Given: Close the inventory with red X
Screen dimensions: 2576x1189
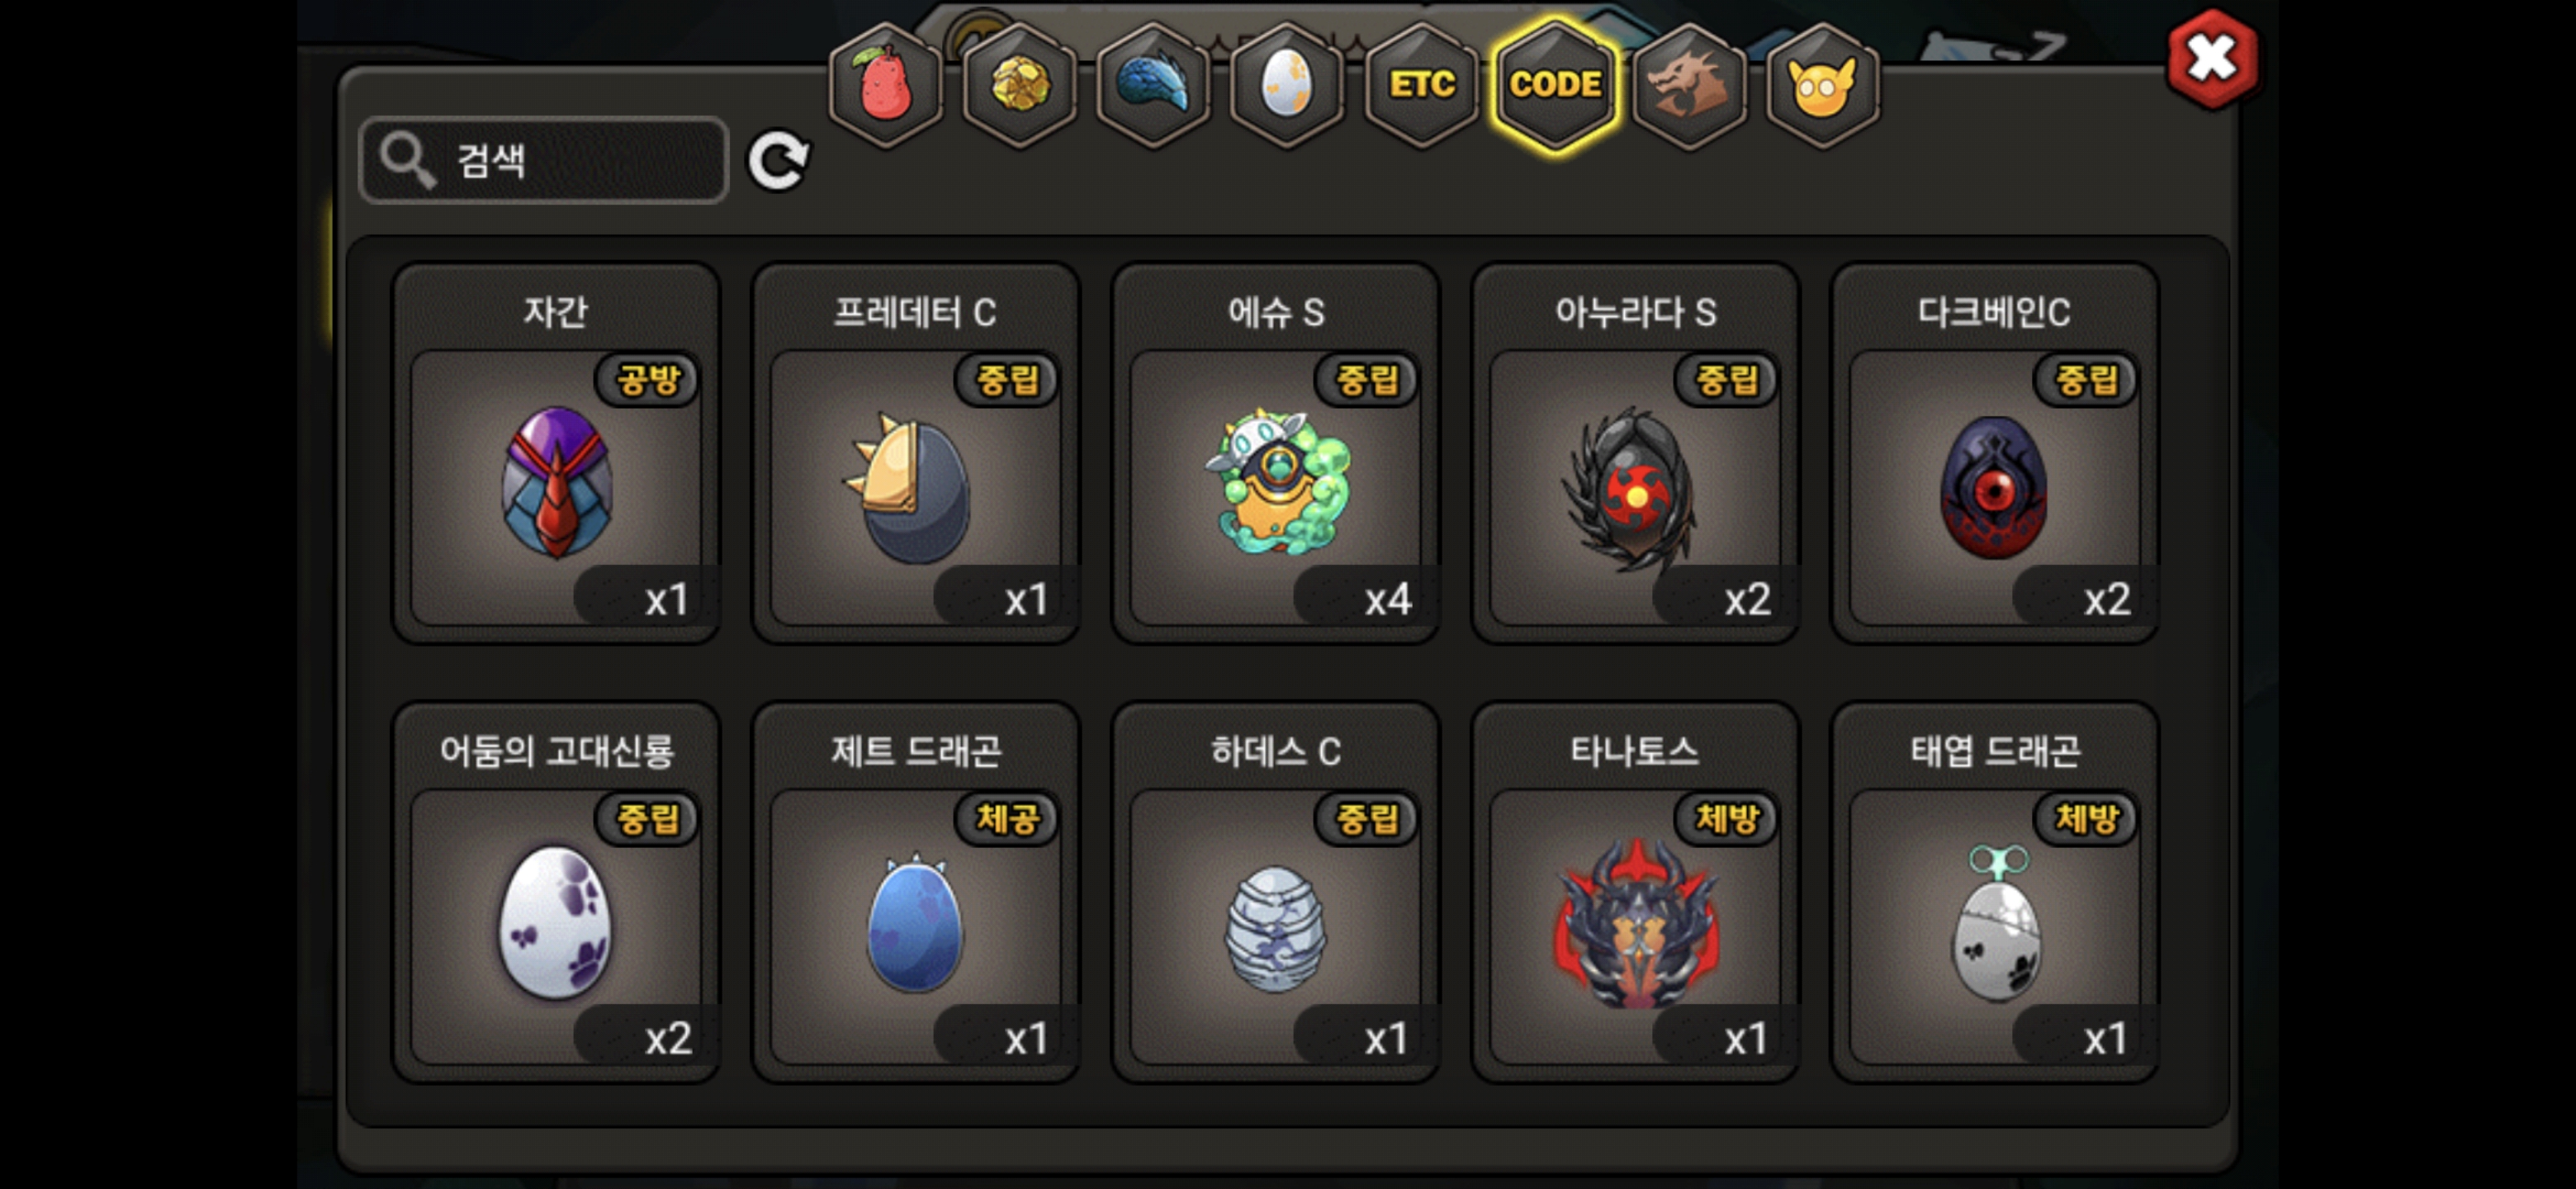Looking at the screenshot, I should (x=2211, y=58).
